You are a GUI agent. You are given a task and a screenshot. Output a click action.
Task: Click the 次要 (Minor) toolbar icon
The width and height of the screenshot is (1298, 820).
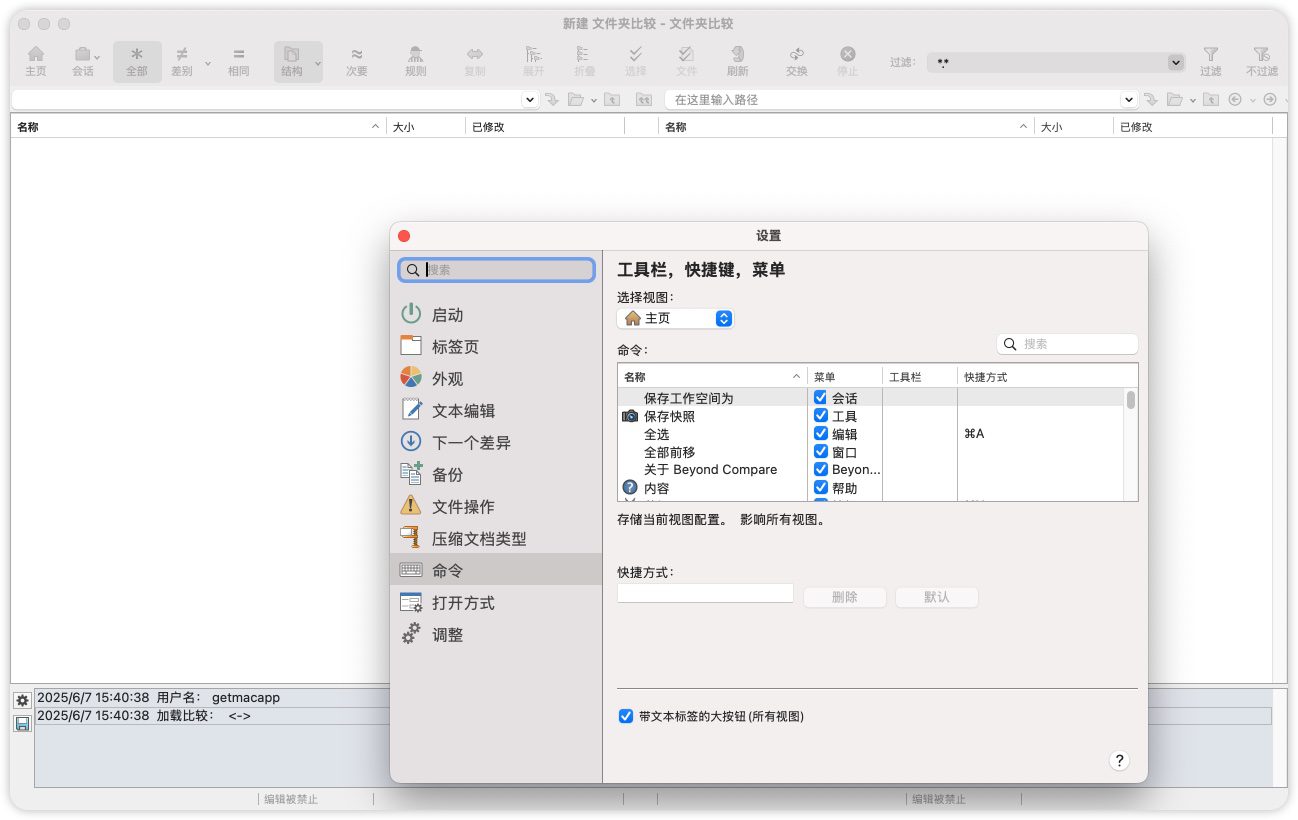pyautogui.click(x=356, y=61)
